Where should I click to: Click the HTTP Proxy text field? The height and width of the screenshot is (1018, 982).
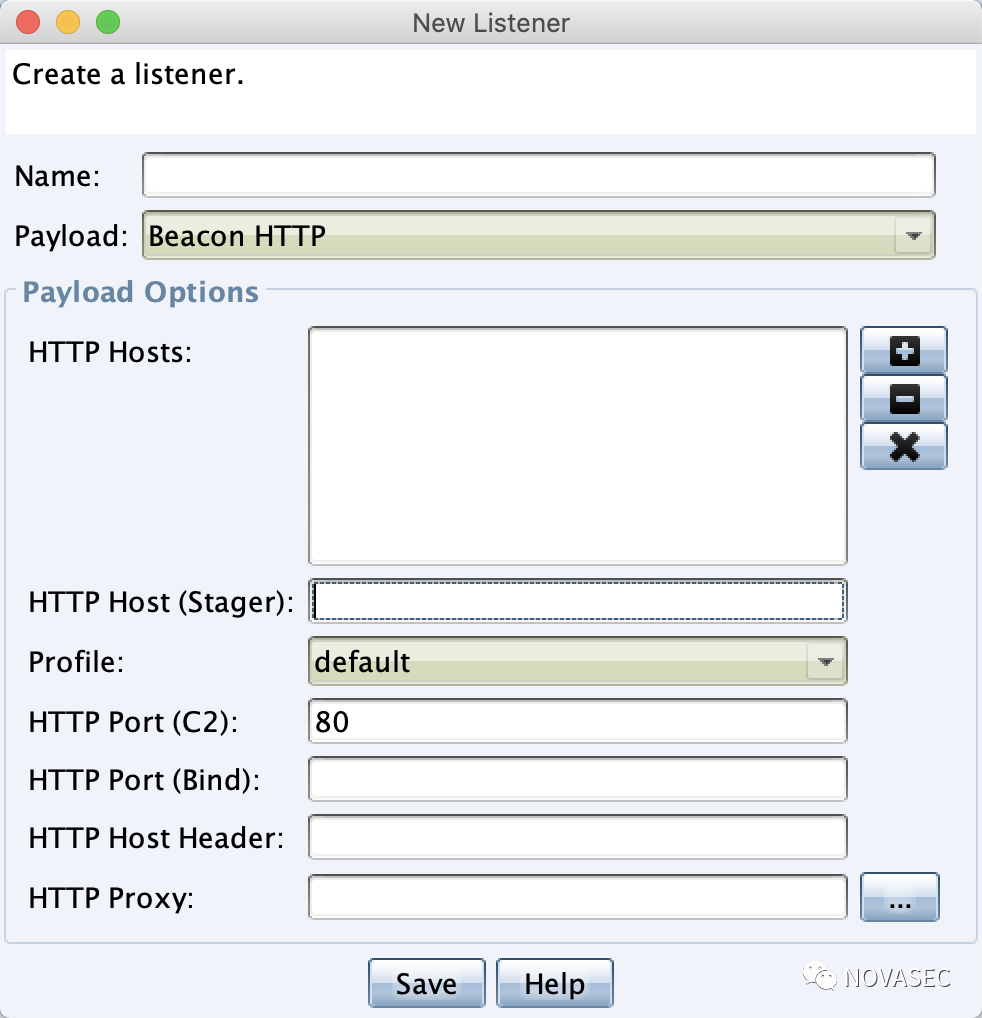578,897
